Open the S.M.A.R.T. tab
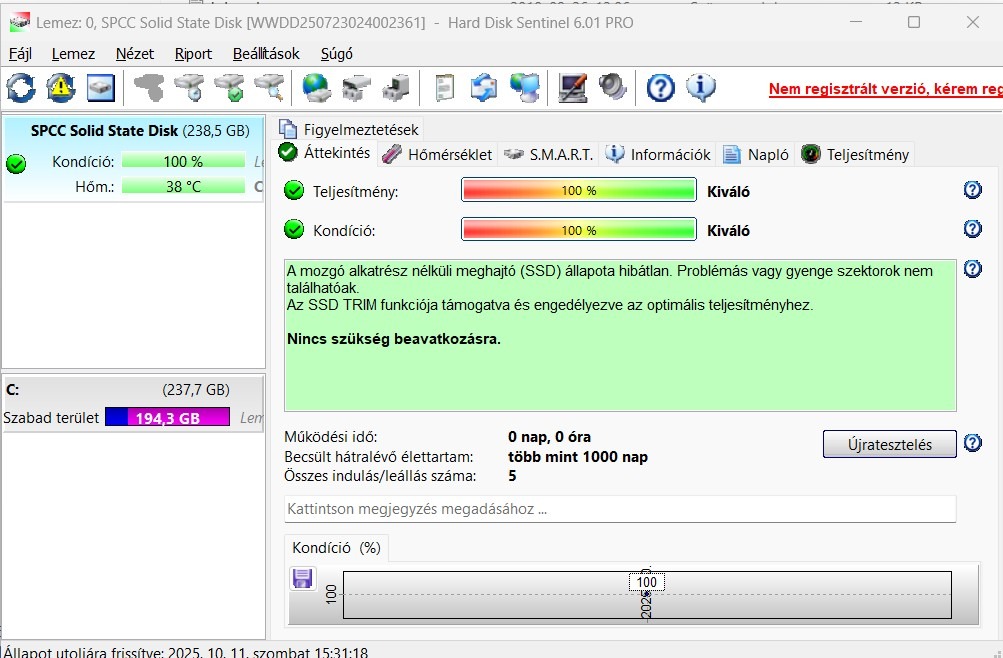1003x658 pixels. point(549,155)
